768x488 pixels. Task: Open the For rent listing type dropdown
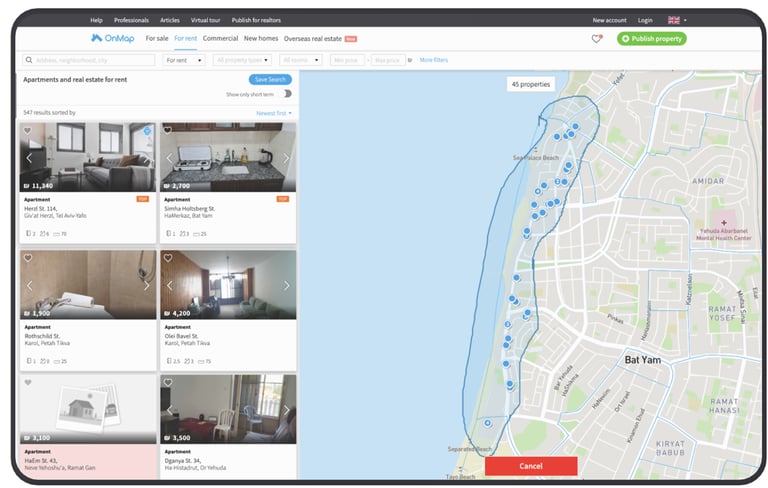184,60
